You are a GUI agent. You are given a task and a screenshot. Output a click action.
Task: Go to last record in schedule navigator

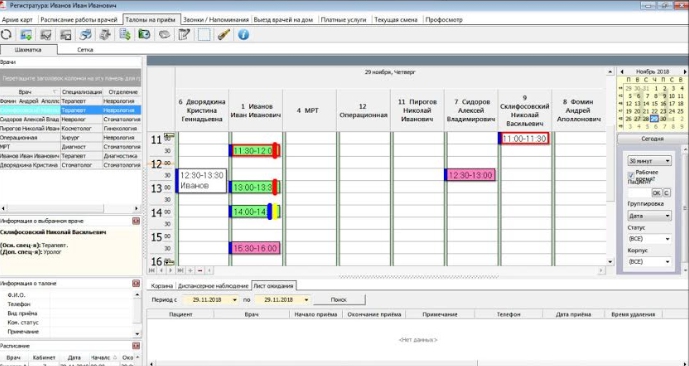[x=181, y=270]
